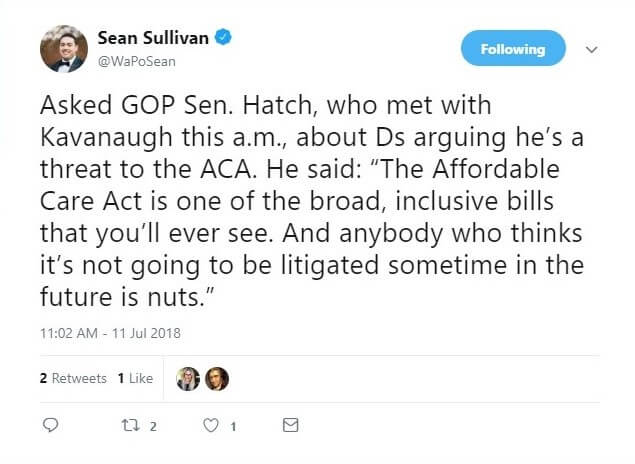Click the word Kavanaugh in tweet
635x464 pixels.
(x=107, y=138)
